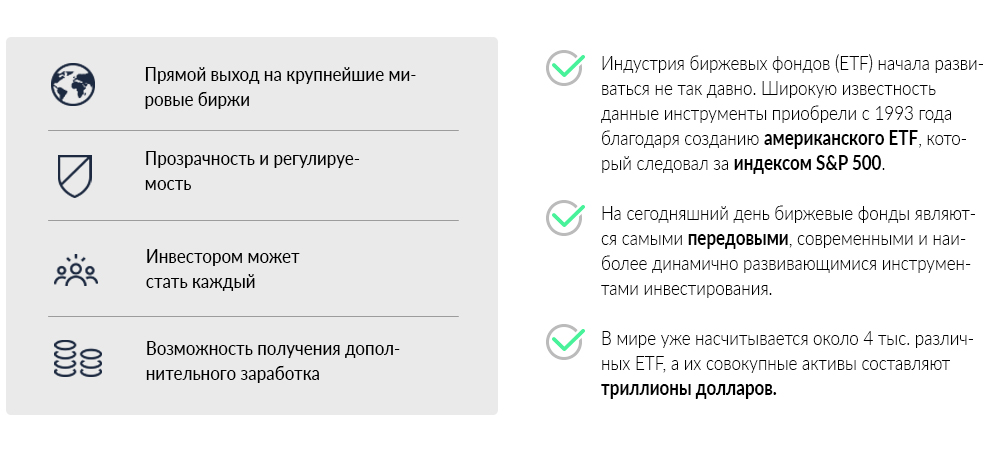Click the checkmark beside the ETF industry paragraph
Image resolution: width=1000 pixels, height=463 pixels.
pyautogui.click(x=565, y=68)
